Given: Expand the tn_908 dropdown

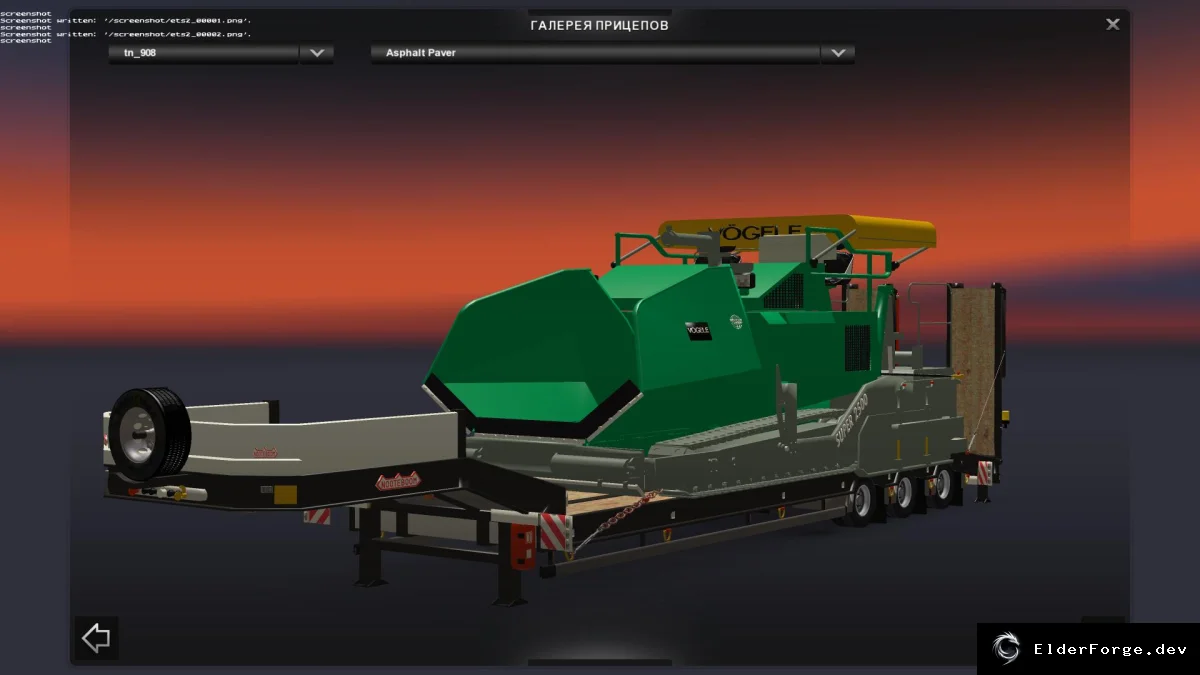Looking at the screenshot, I should pyautogui.click(x=317, y=53).
